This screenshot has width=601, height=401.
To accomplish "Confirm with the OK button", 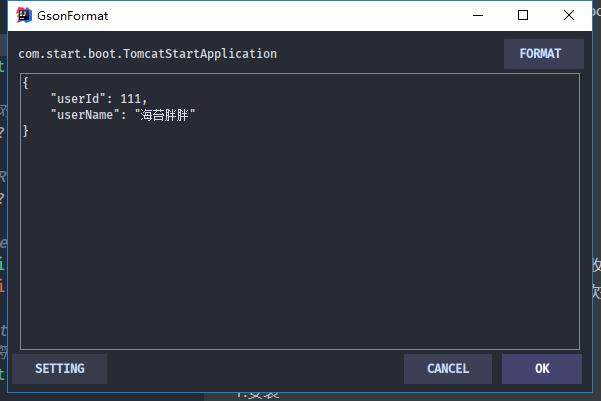I will pyautogui.click(x=541, y=368).
